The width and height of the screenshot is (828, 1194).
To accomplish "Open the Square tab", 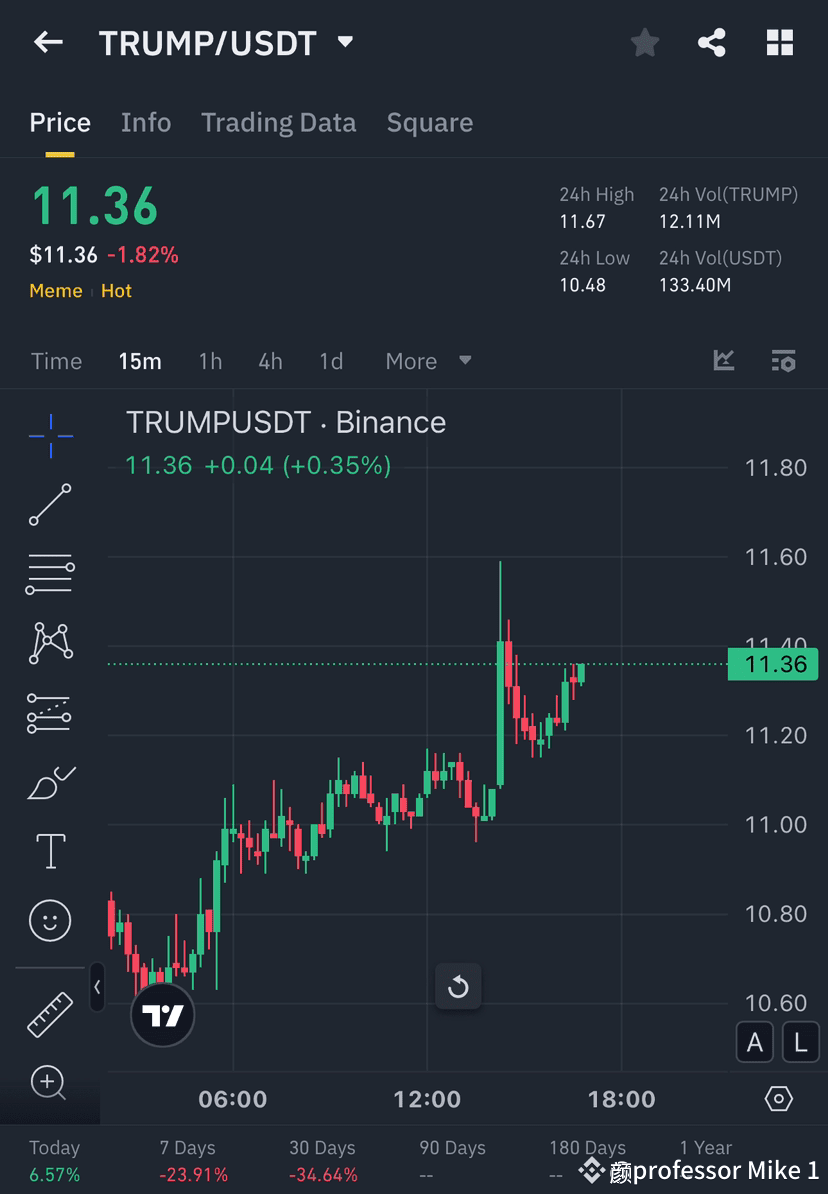I will tap(429, 122).
